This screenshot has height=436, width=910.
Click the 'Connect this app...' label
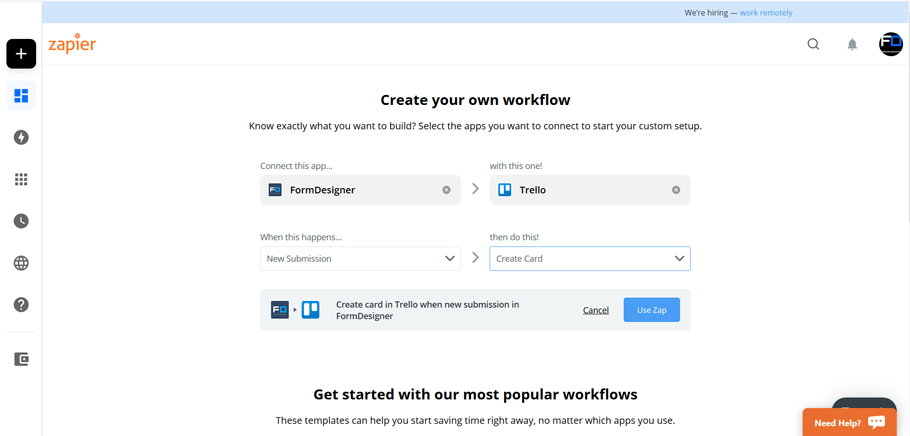coord(297,166)
